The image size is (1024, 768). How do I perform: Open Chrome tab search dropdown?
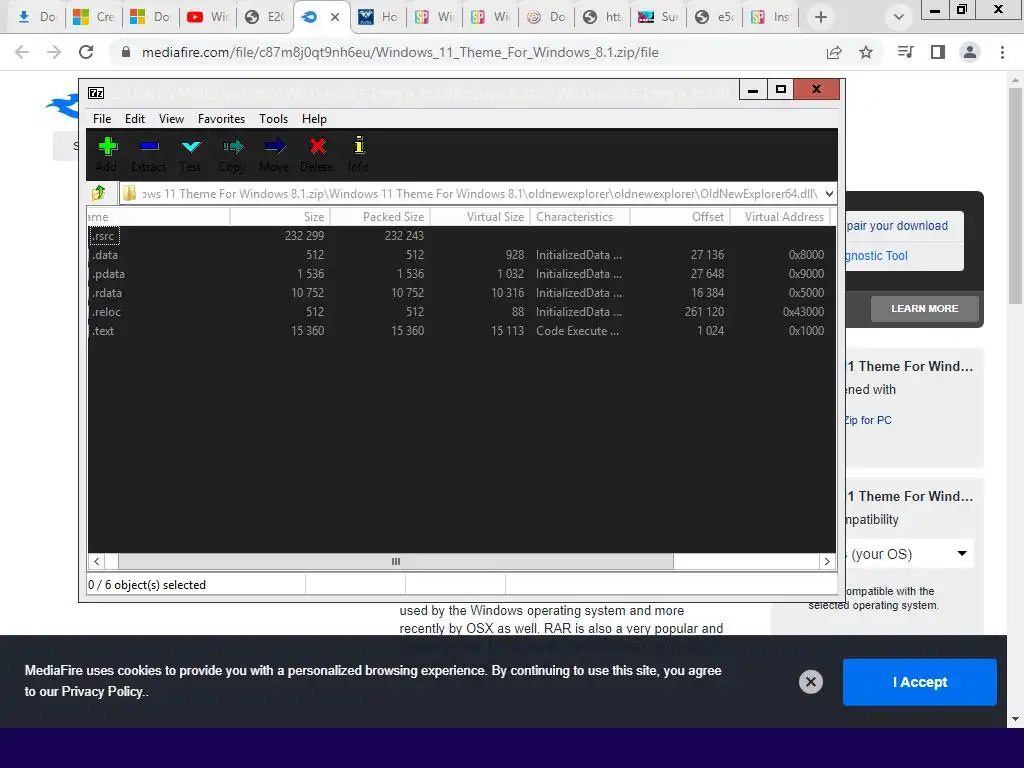point(899,17)
